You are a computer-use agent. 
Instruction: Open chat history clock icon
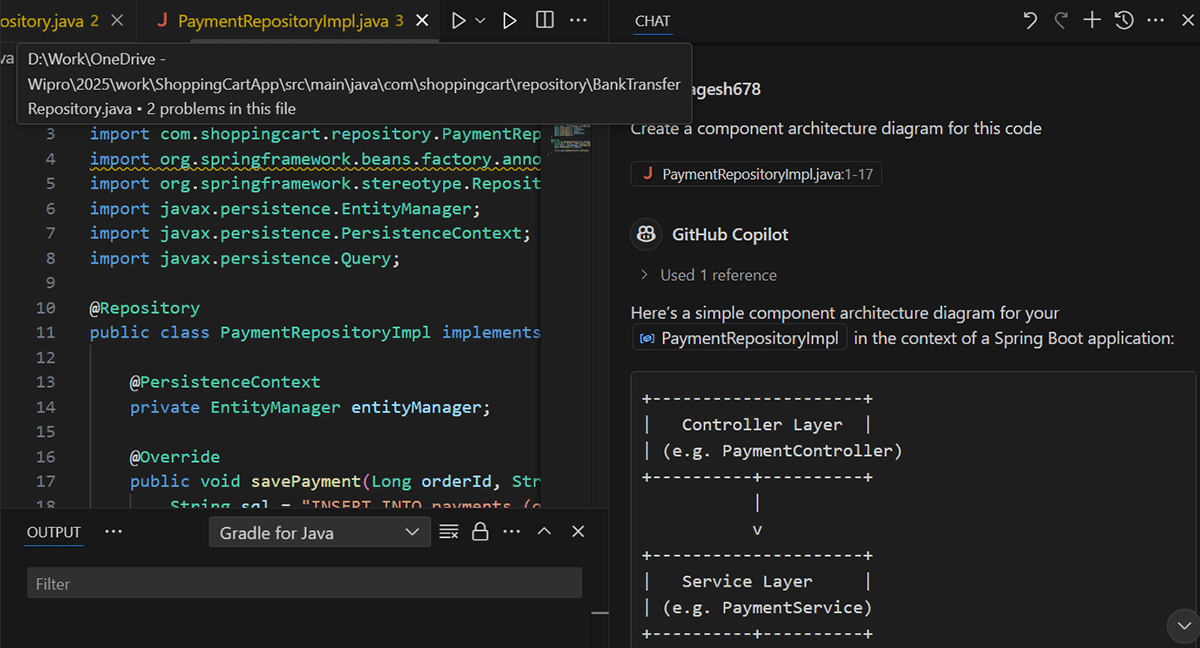coord(1124,20)
